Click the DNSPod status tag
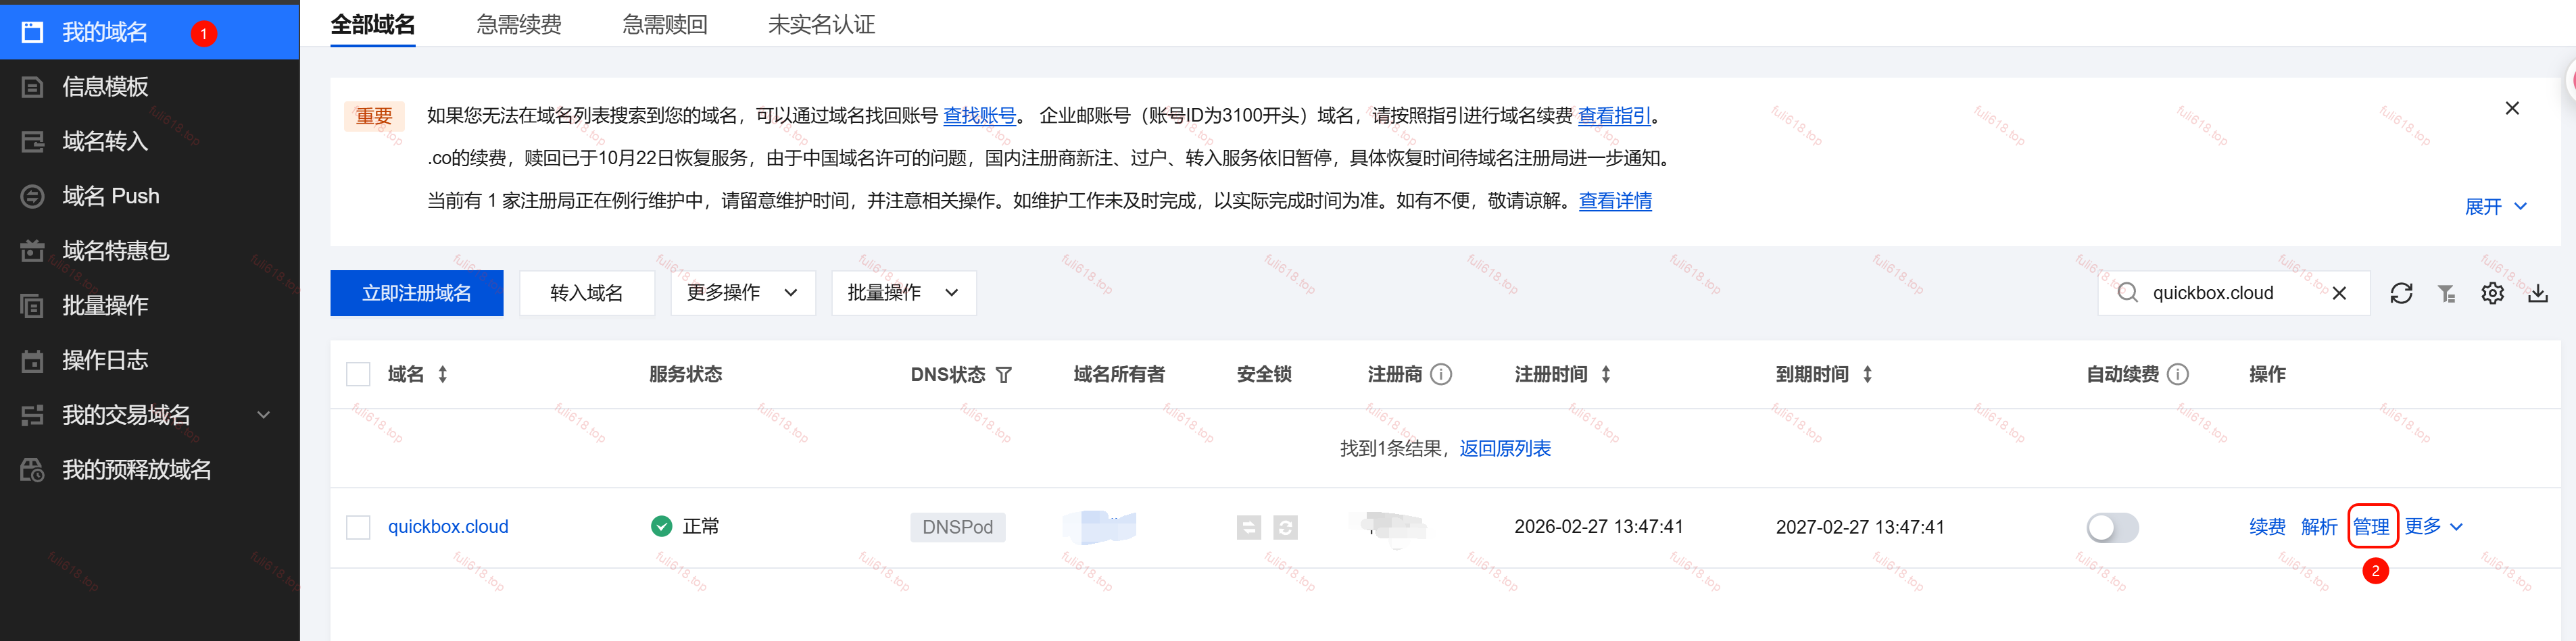This screenshot has height=641, width=2576. [x=958, y=527]
